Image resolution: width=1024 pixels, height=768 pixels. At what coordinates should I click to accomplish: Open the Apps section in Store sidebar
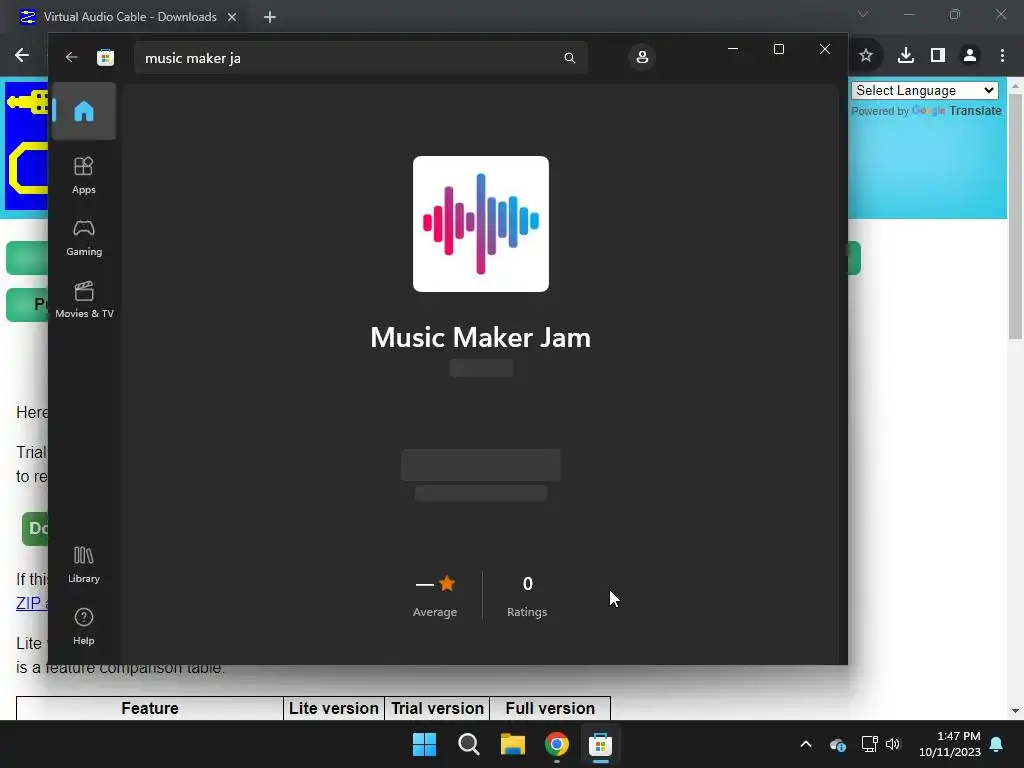click(x=84, y=175)
